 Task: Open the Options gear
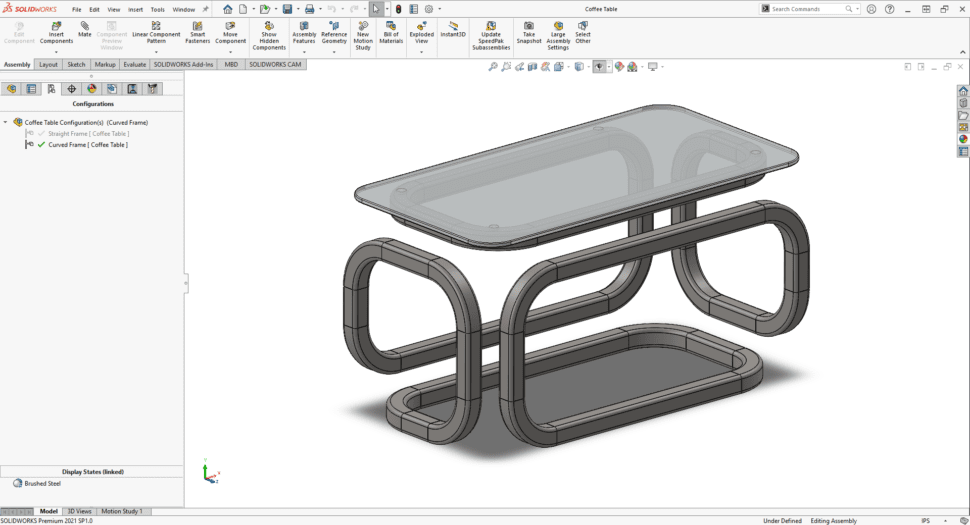(429, 9)
